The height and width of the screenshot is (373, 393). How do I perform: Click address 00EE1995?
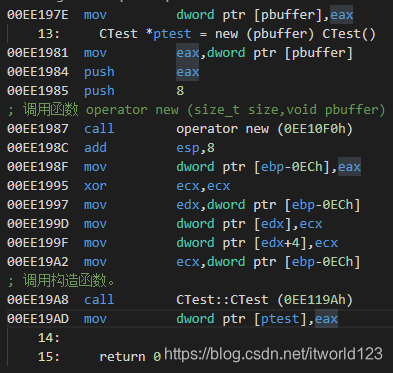(38, 186)
